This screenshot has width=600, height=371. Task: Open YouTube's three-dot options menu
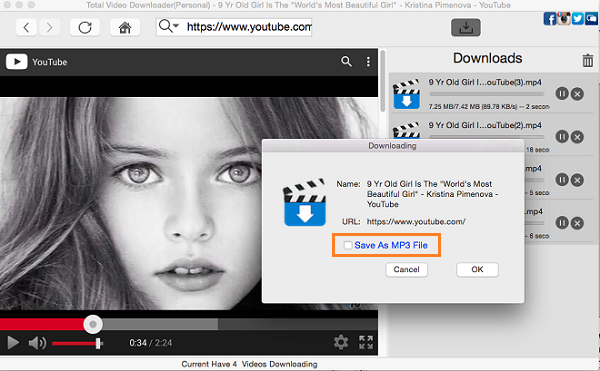pos(368,62)
